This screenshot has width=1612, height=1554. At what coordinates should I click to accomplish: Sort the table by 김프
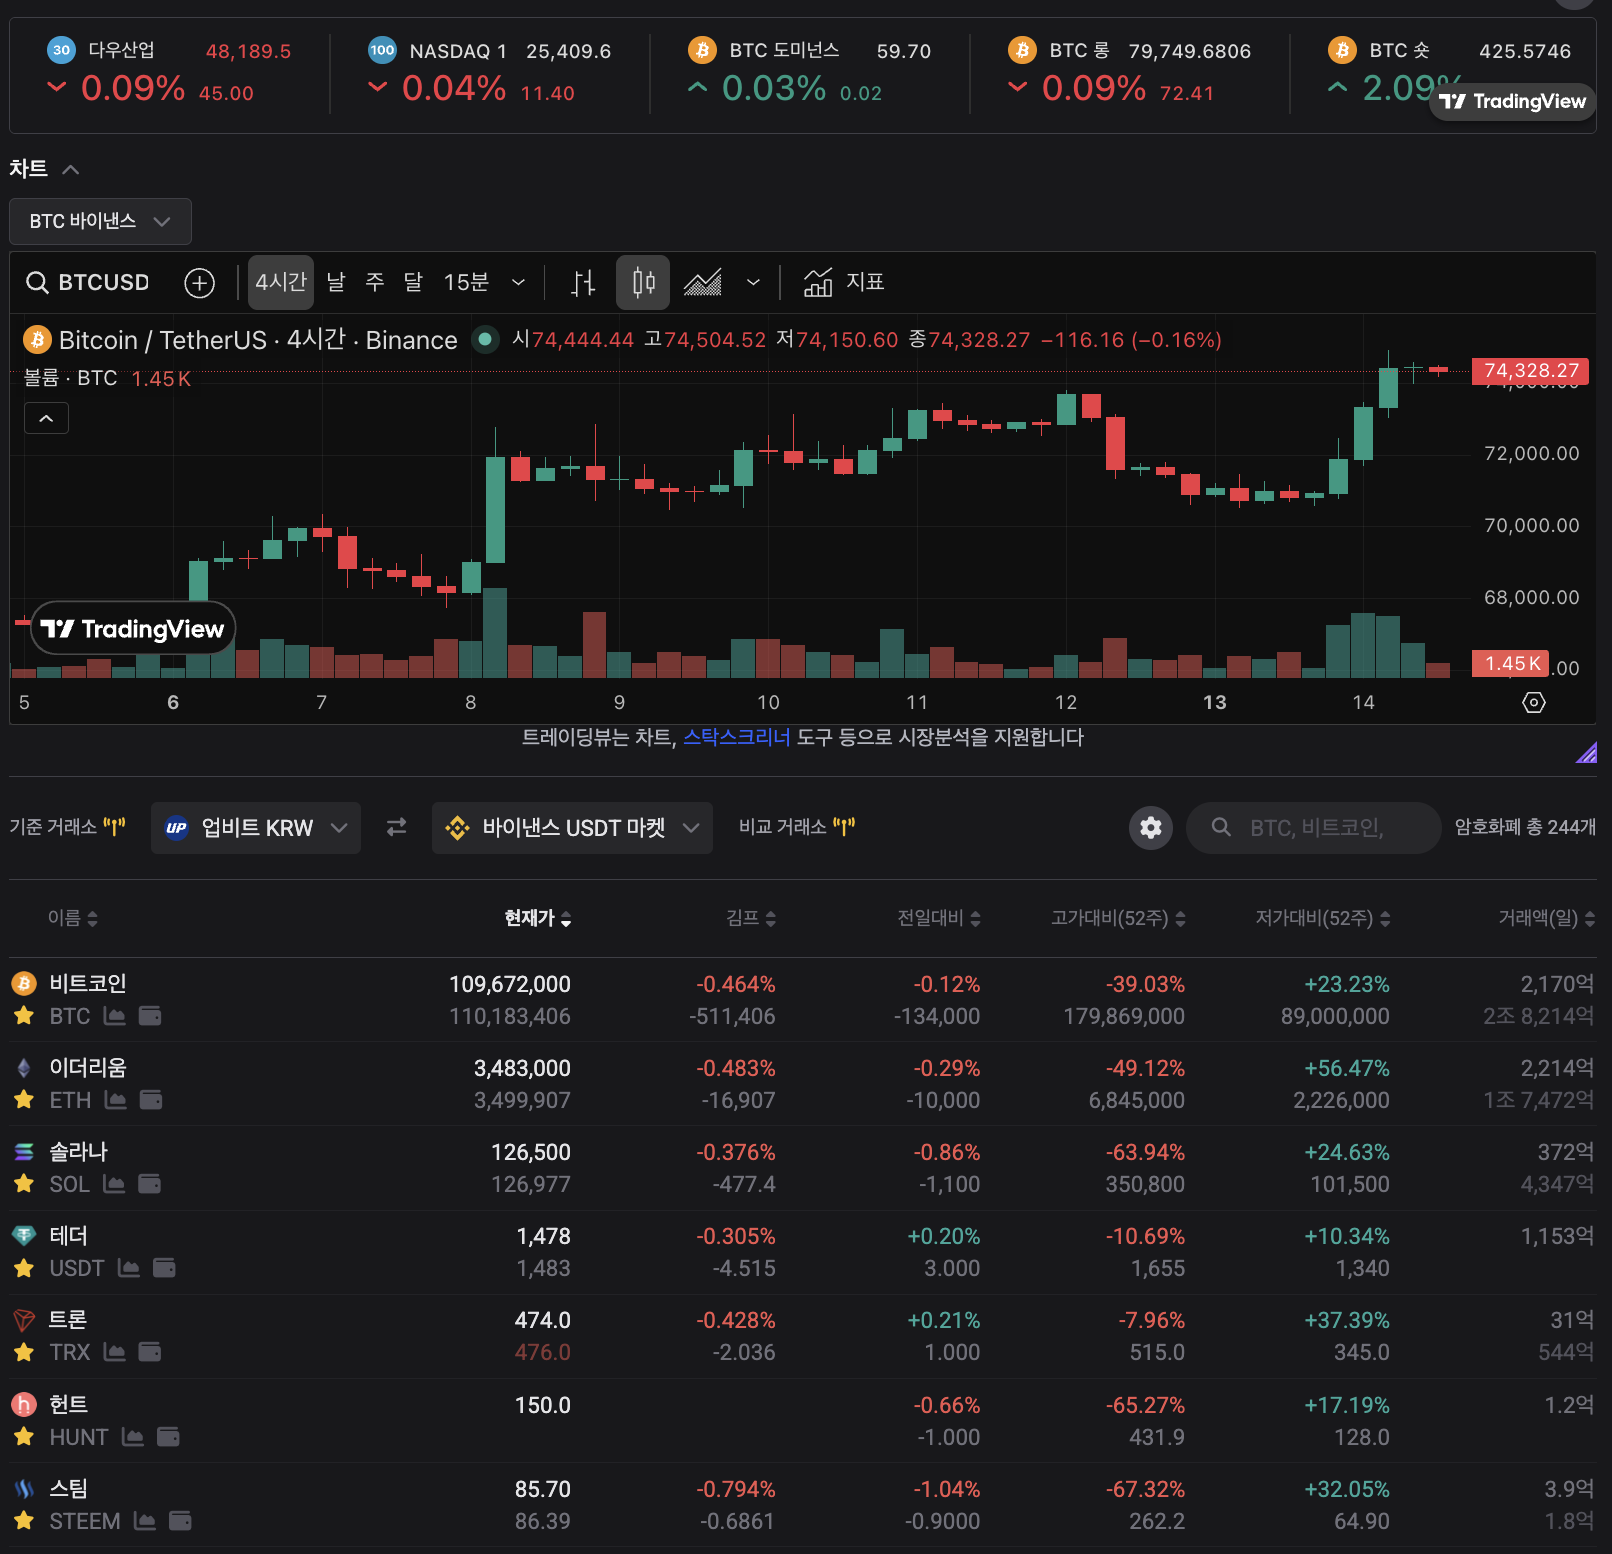(751, 918)
